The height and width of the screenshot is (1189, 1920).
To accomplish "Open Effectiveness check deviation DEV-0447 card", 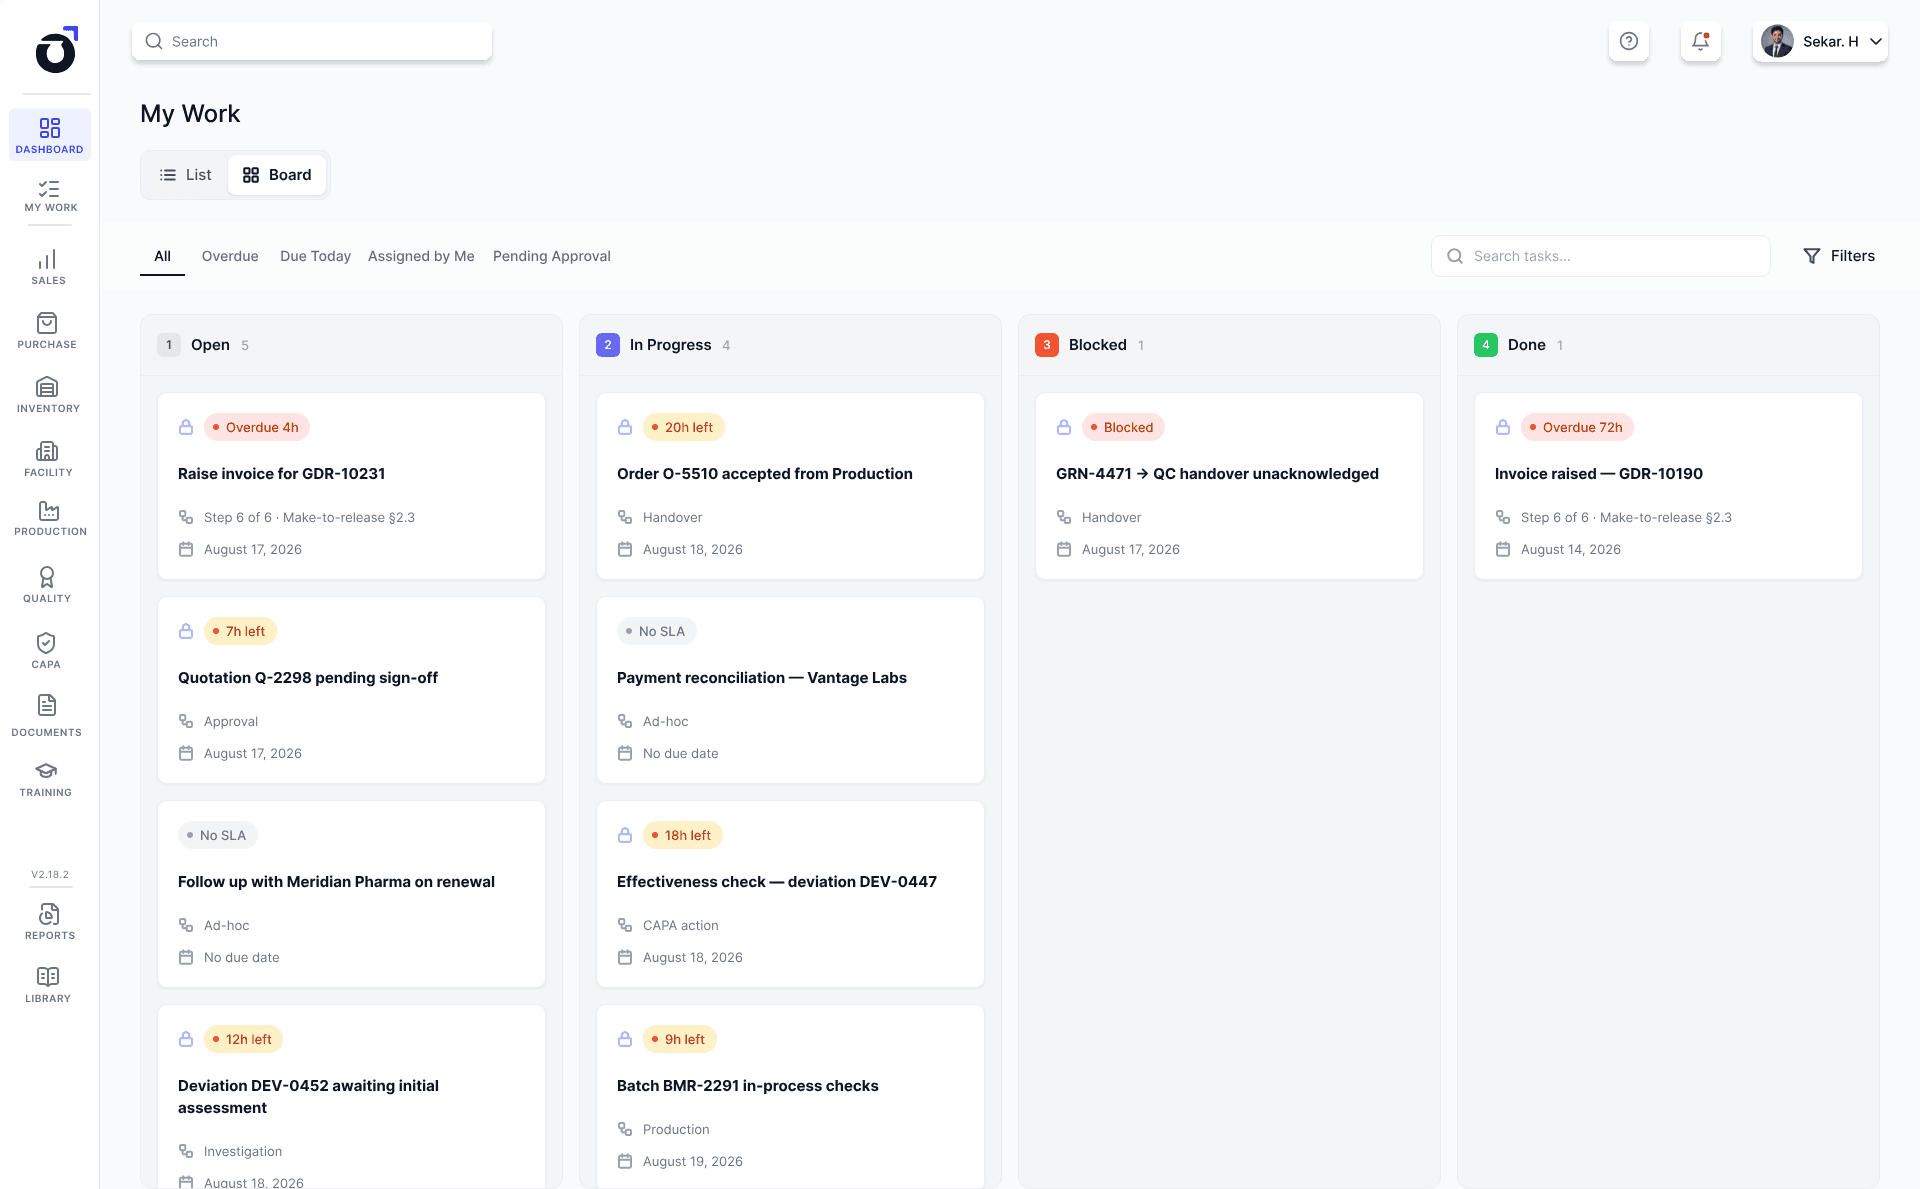I will pyautogui.click(x=790, y=894).
